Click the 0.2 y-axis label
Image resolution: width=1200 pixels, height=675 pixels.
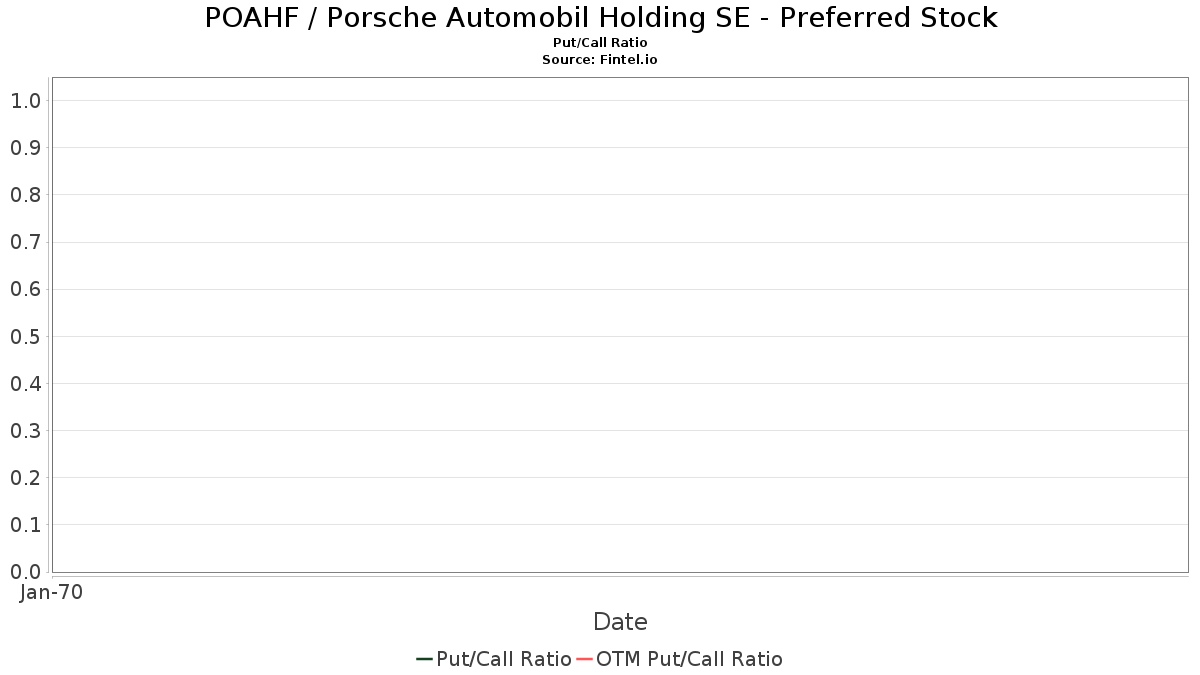click(25, 478)
